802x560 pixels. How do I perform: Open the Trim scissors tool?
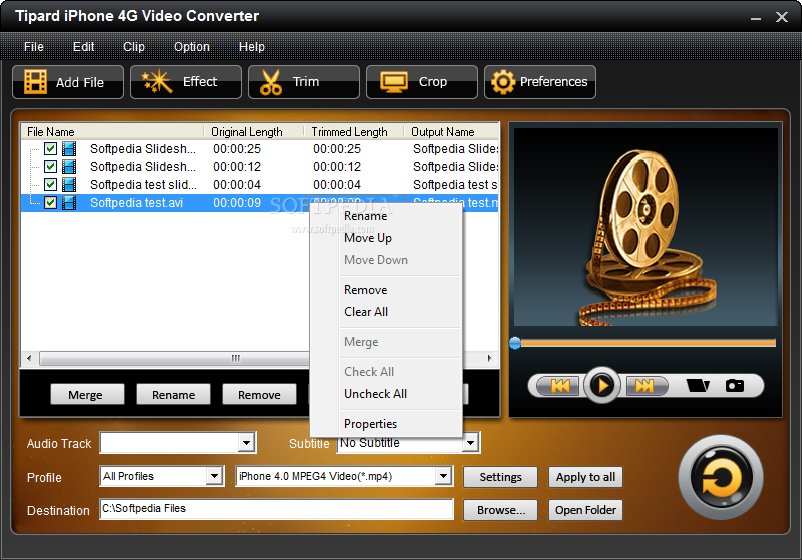304,82
